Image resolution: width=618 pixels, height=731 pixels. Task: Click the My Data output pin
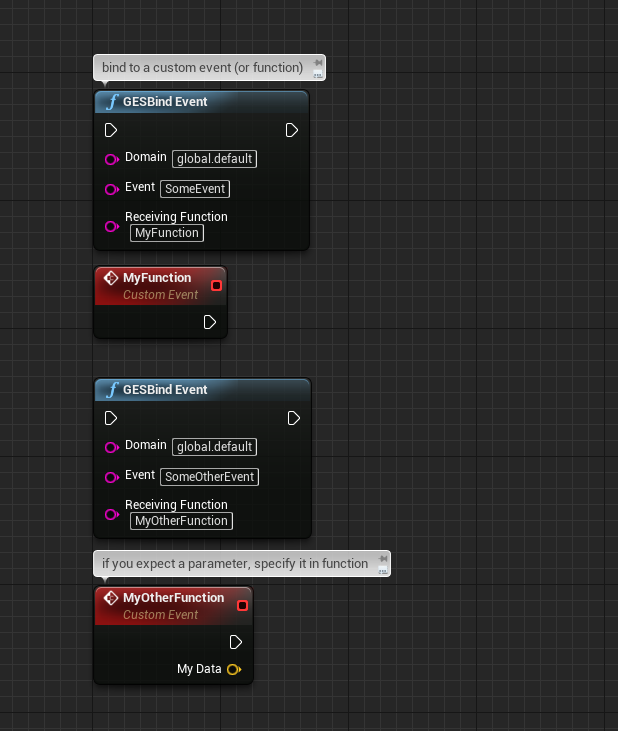coord(234,669)
